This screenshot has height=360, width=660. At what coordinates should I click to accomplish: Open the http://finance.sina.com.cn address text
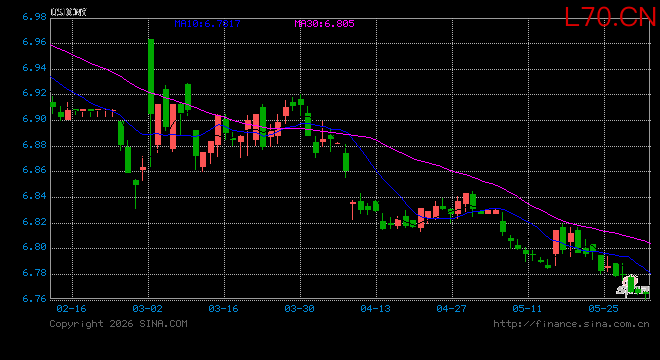click(571, 324)
